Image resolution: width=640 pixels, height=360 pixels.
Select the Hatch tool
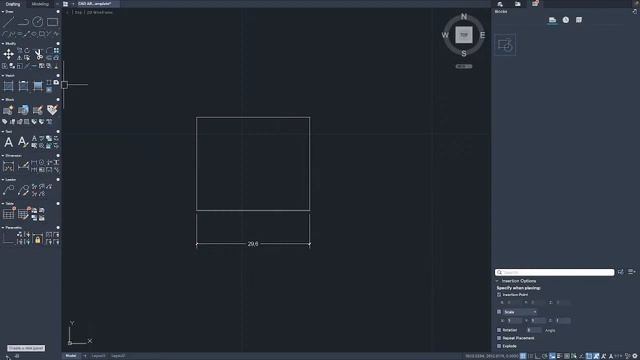[x=9, y=86]
